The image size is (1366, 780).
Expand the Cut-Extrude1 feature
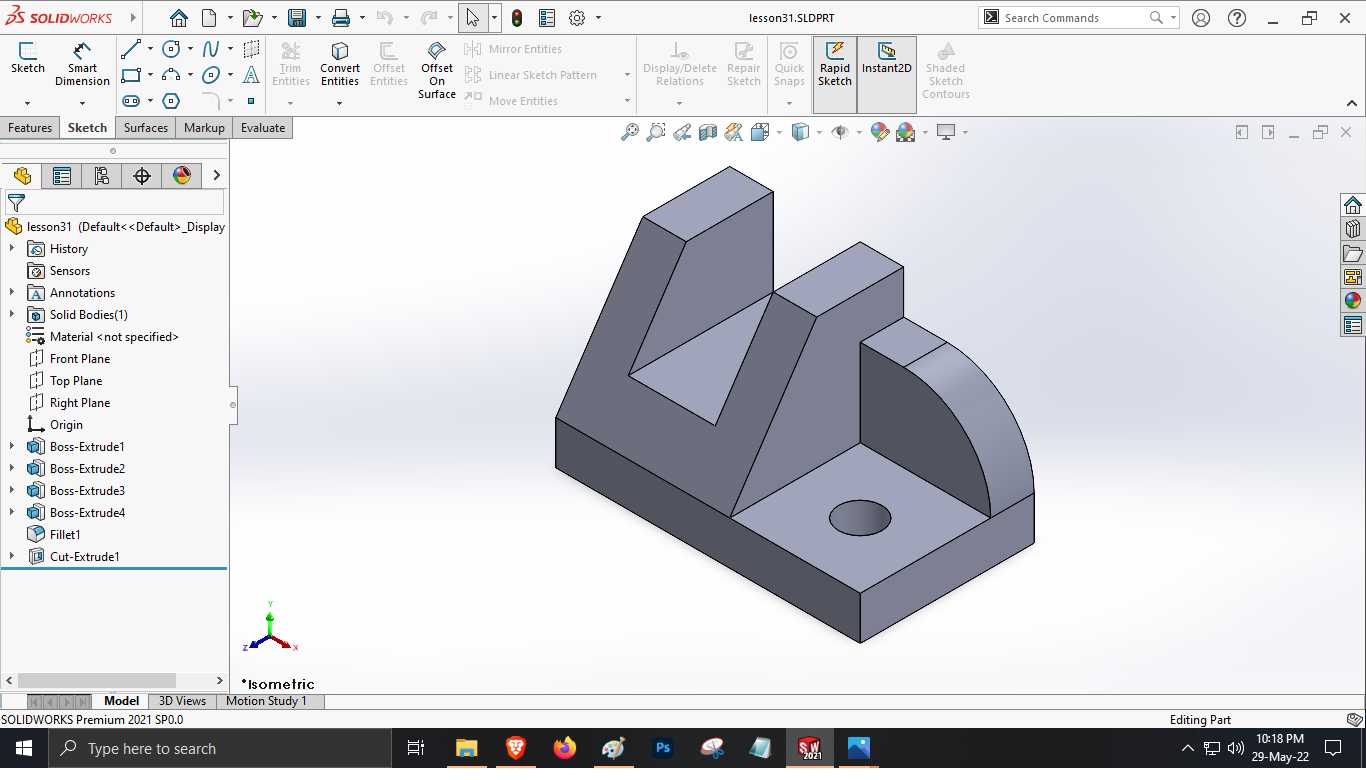click(12, 557)
